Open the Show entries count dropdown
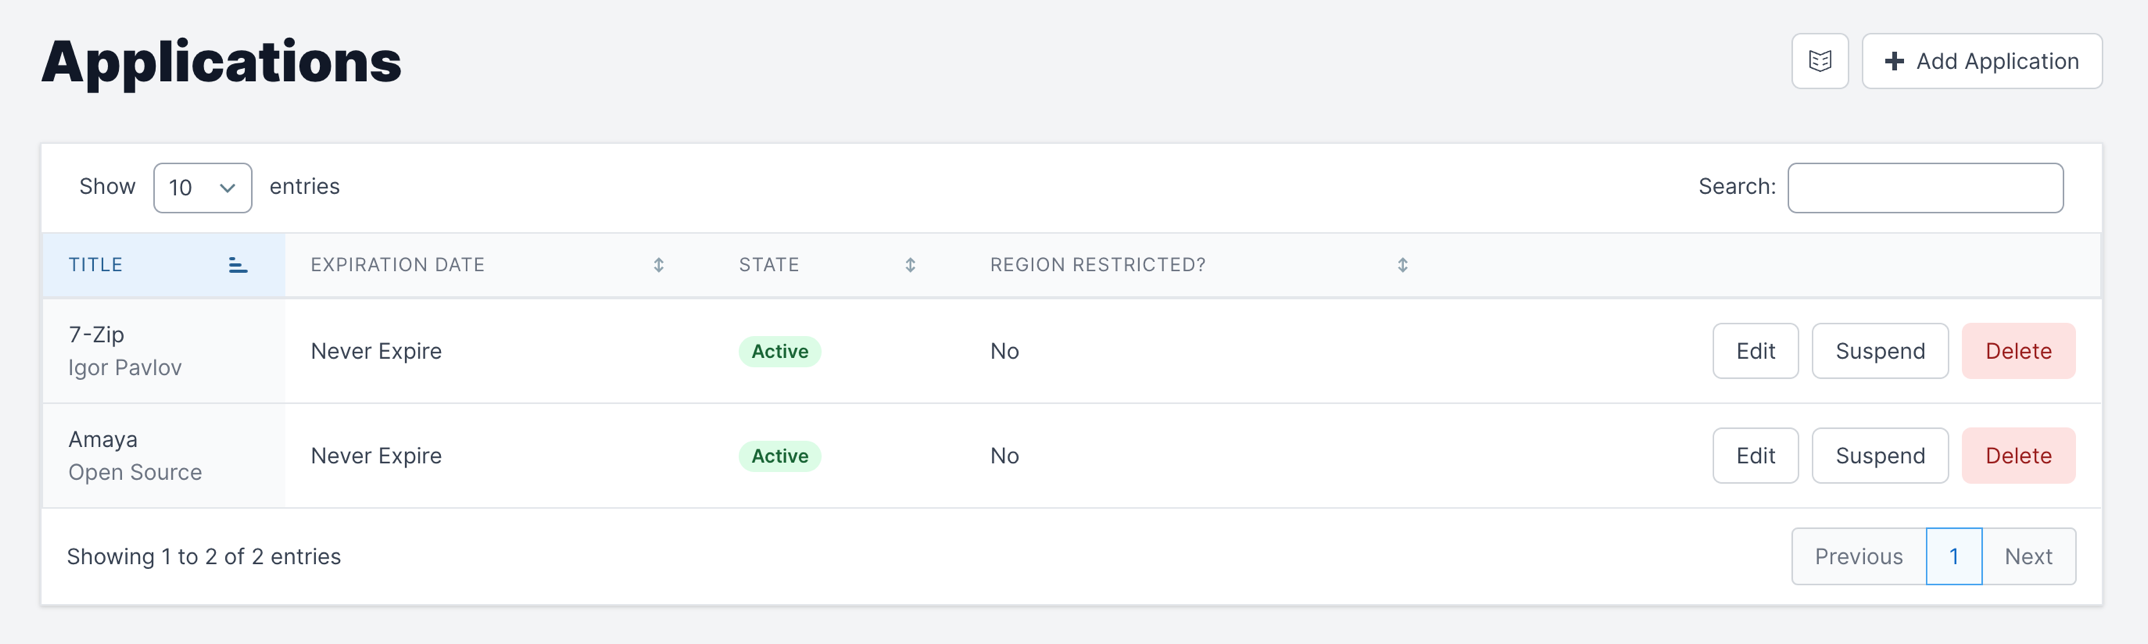The width and height of the screenshot is (2148, 644). (202, 188)
